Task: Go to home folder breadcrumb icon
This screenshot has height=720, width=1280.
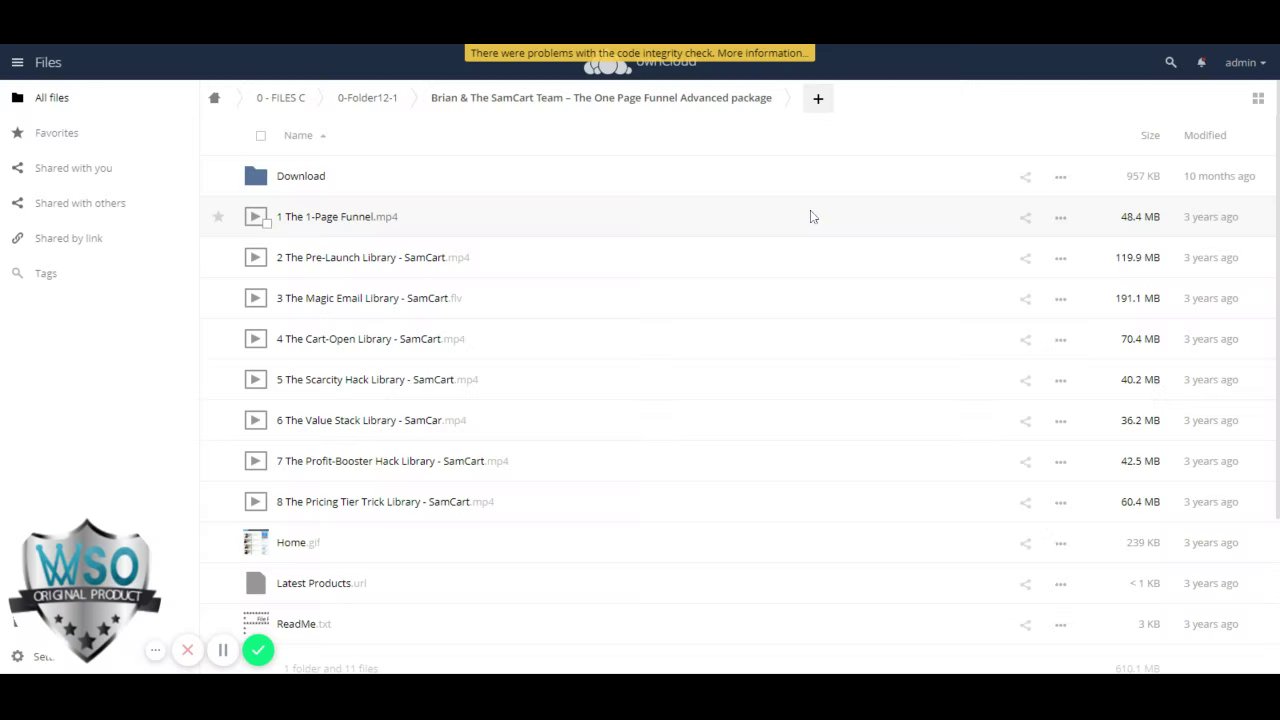Action: [214, 98]
